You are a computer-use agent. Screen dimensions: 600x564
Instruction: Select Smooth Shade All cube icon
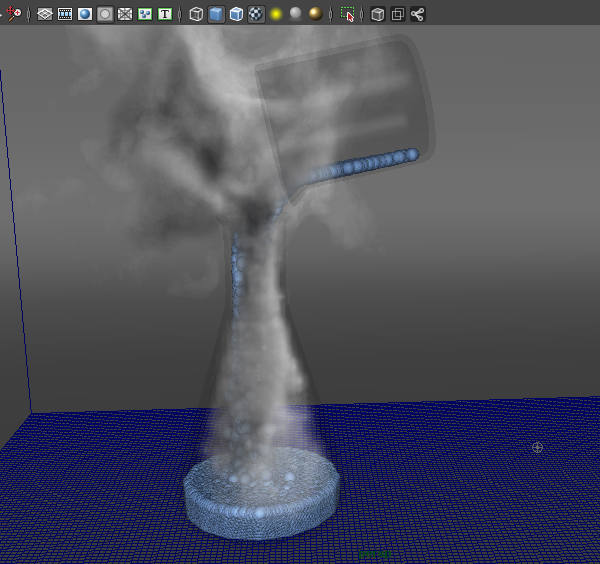coord(216,15)
